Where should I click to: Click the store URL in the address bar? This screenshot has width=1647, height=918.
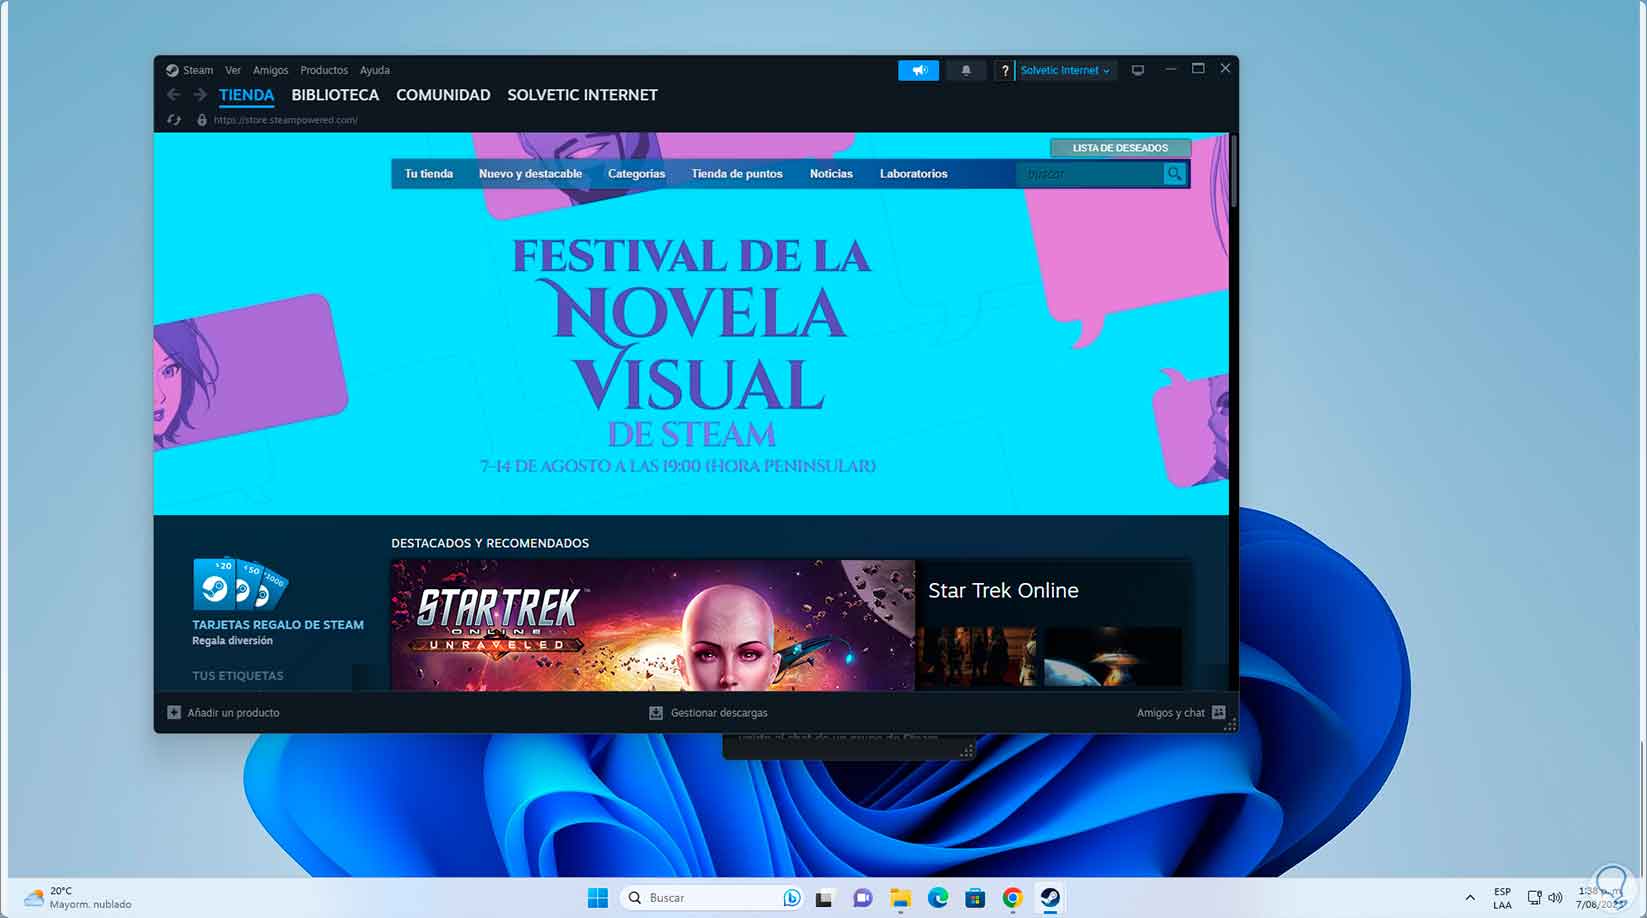point(285,120)
